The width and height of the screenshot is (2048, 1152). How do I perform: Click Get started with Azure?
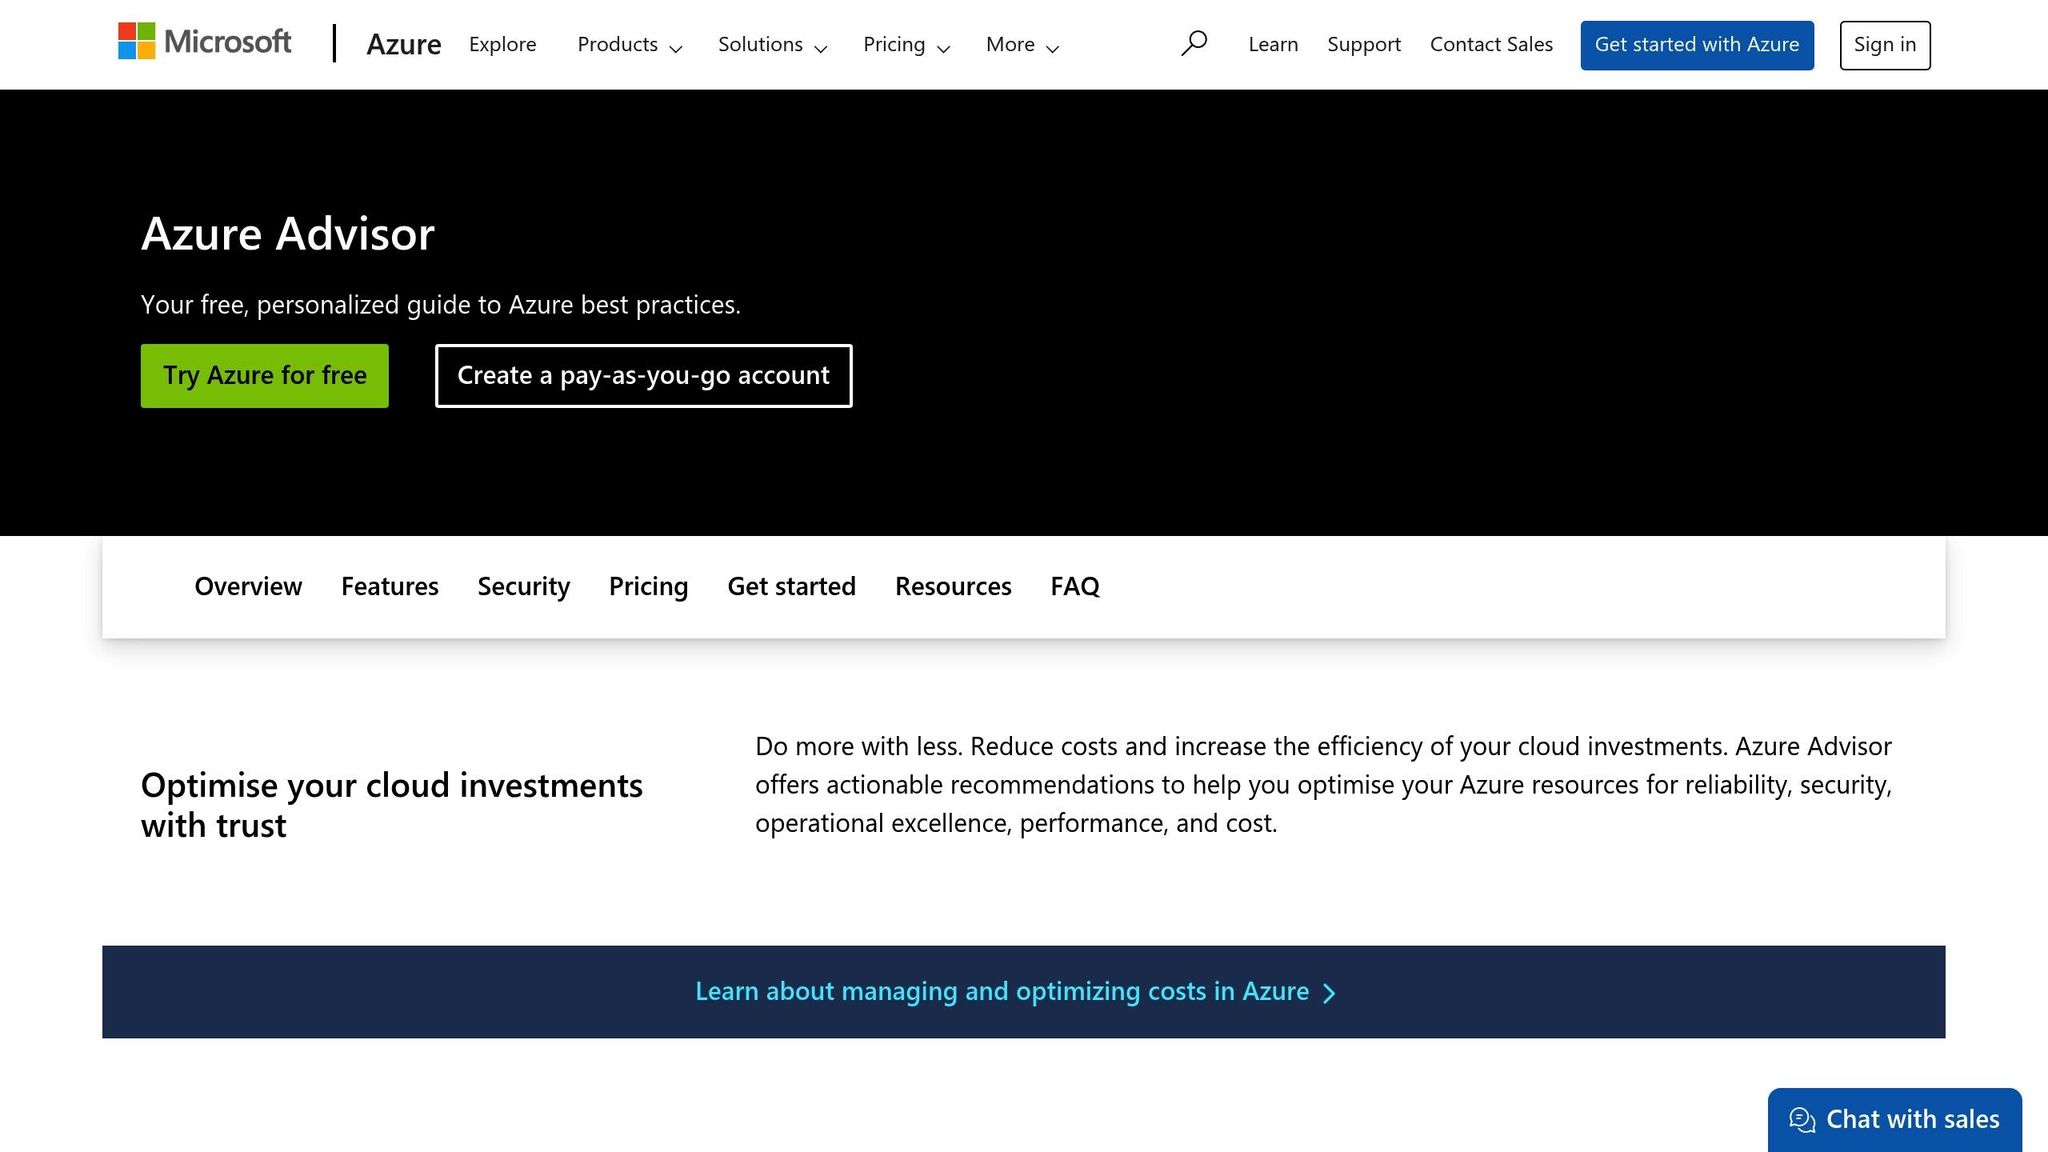pyautogui.click(x=1696, y=44)
